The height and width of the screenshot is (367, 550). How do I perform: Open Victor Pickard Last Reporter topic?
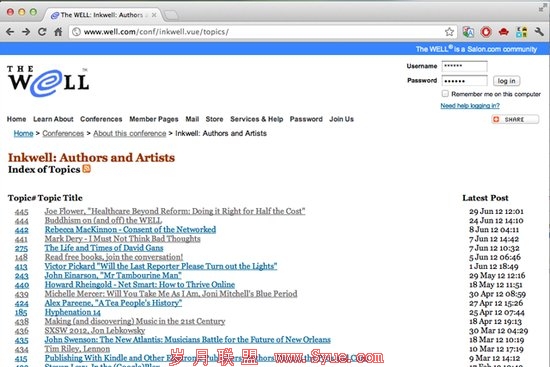click(161, 266)
